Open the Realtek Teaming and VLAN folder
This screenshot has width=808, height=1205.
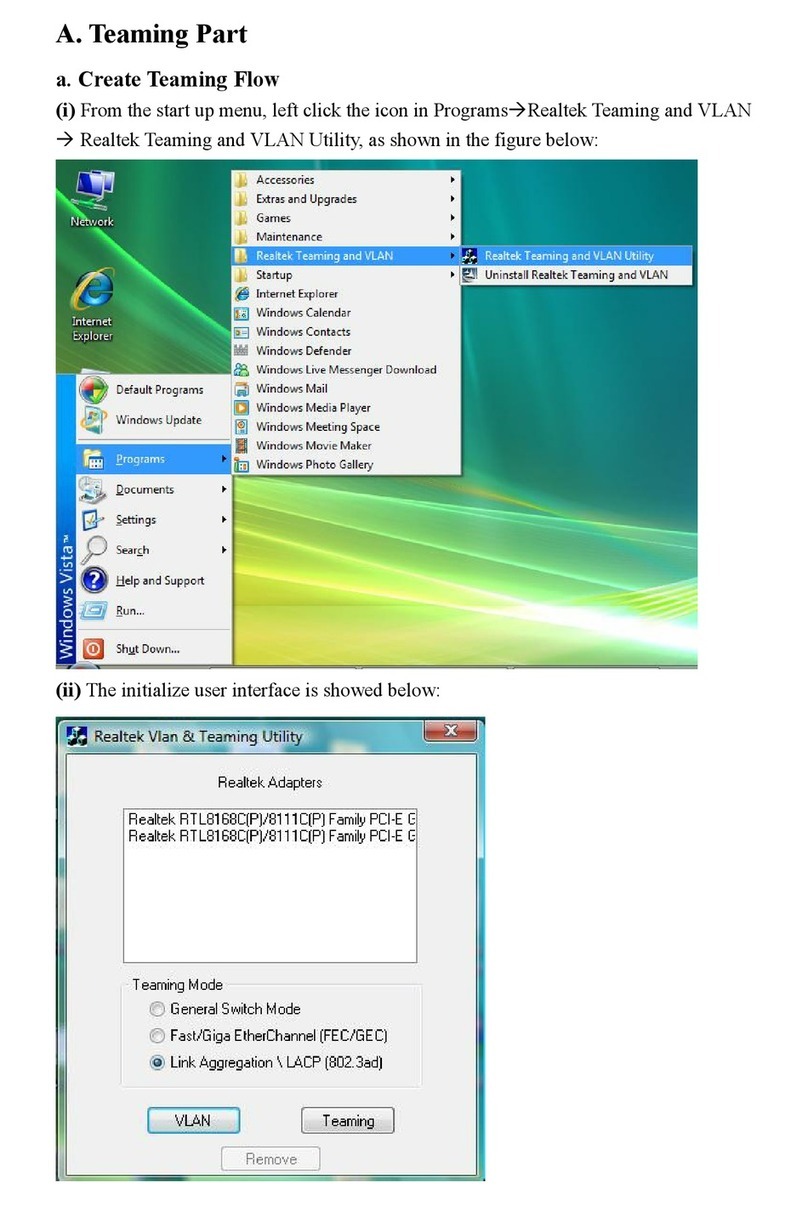pyautogui.click(x=345, y=256)
